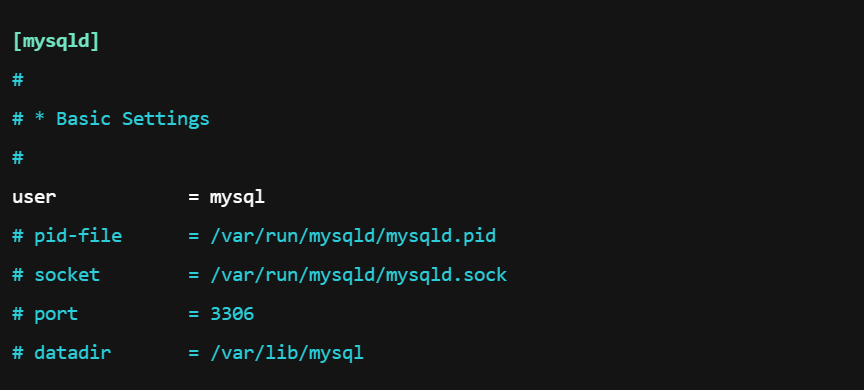This screenshot has height=390, width=864.
Task: Click the hash sign before pid-file
Action: point(18,236)
